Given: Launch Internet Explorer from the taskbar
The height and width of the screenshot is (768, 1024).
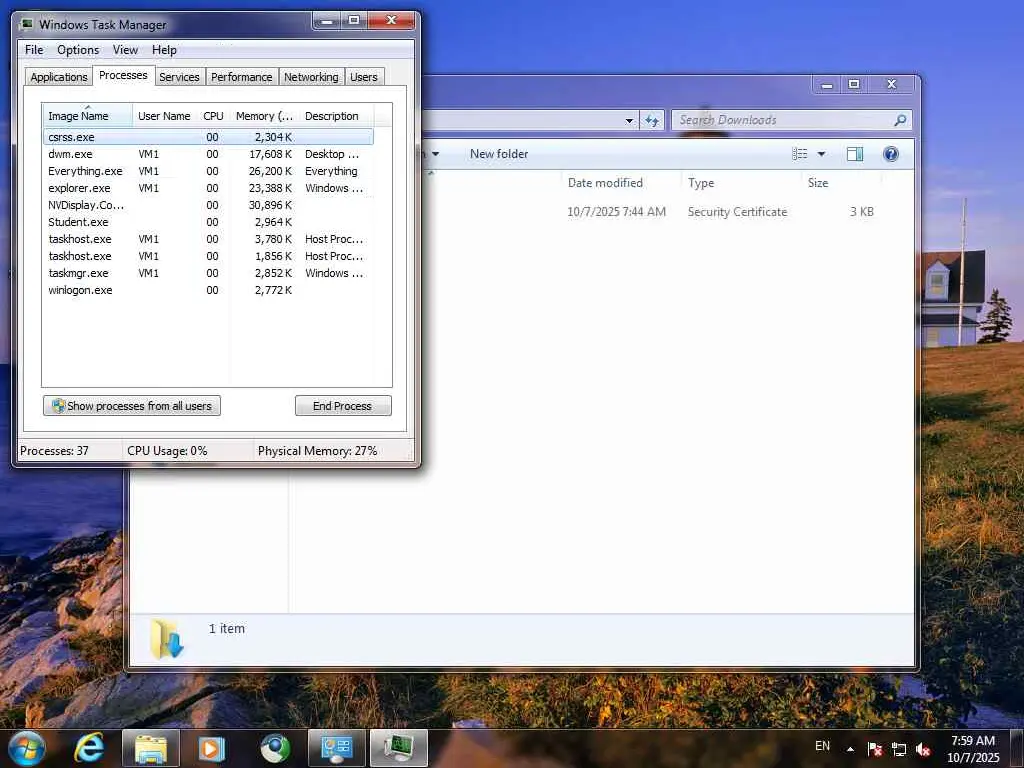Looking at the screenshot, I should [x=89, y=748].
